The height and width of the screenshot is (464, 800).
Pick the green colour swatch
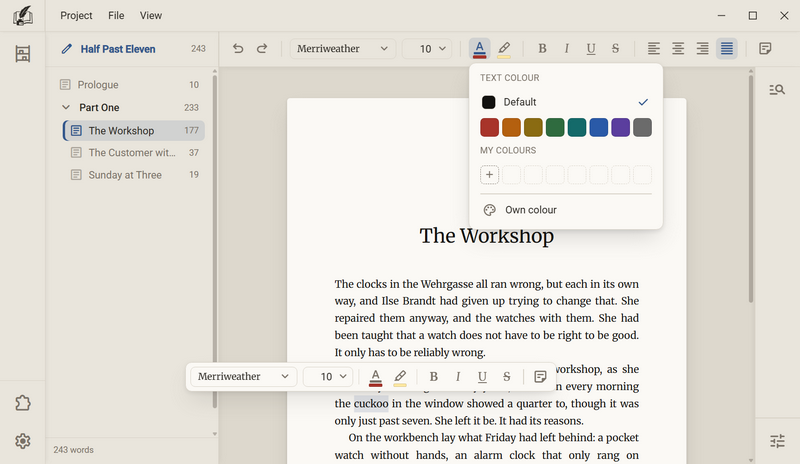pyautogui.click(x=555, y=128)
